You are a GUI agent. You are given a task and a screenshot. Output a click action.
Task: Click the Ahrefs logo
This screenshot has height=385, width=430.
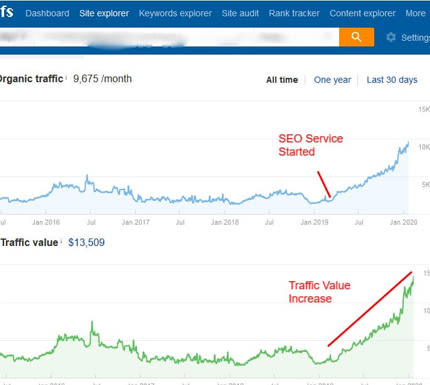tap(7, 12)
